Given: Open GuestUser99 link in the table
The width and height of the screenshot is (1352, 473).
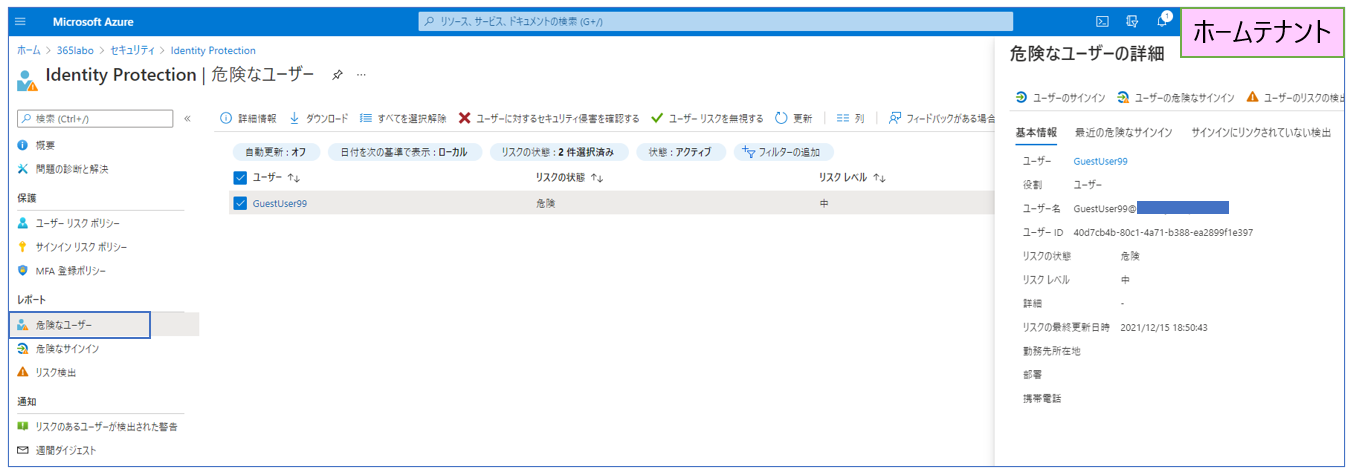Looking at the screenshot, I should click(279, 203).
